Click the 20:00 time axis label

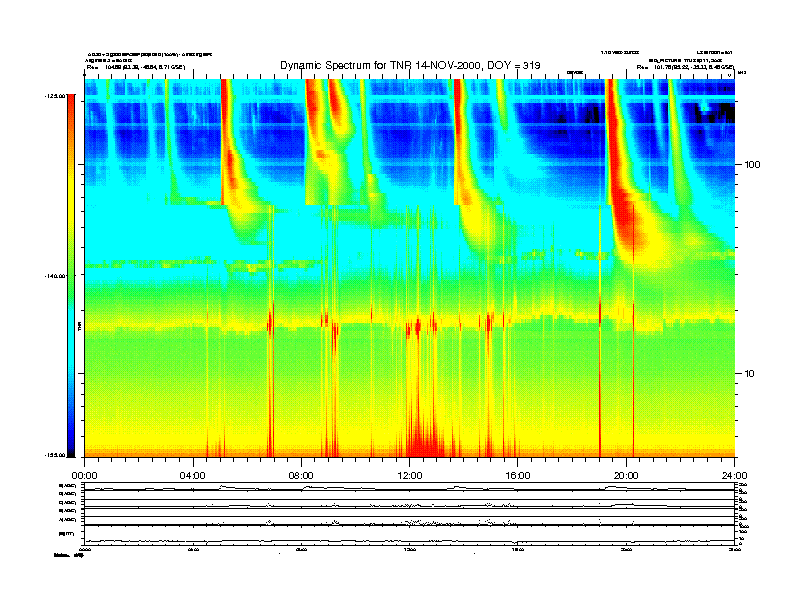626,476
